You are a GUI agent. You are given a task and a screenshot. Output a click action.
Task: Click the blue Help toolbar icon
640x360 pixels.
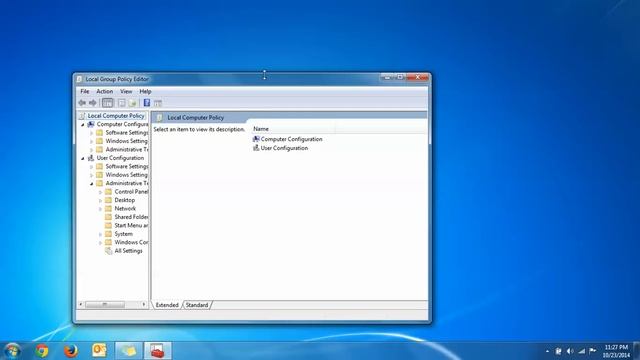coord(147,103)
